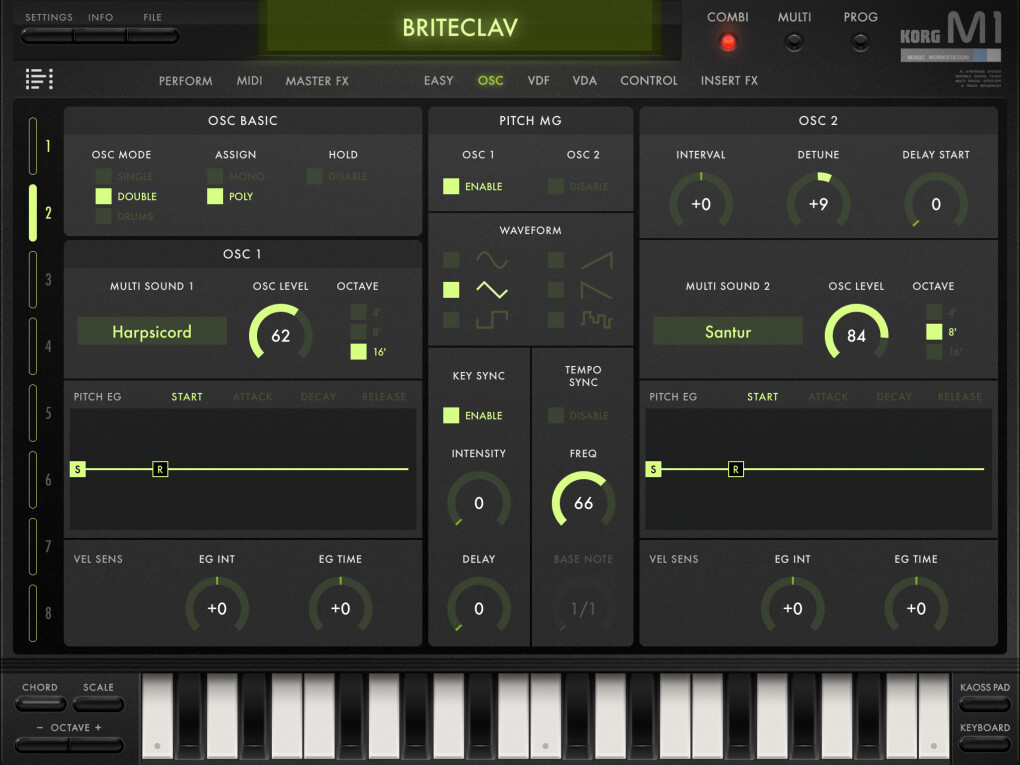Select the sine waveform icon
Screen dimensions: 1020x765
(x=492, y=260)
